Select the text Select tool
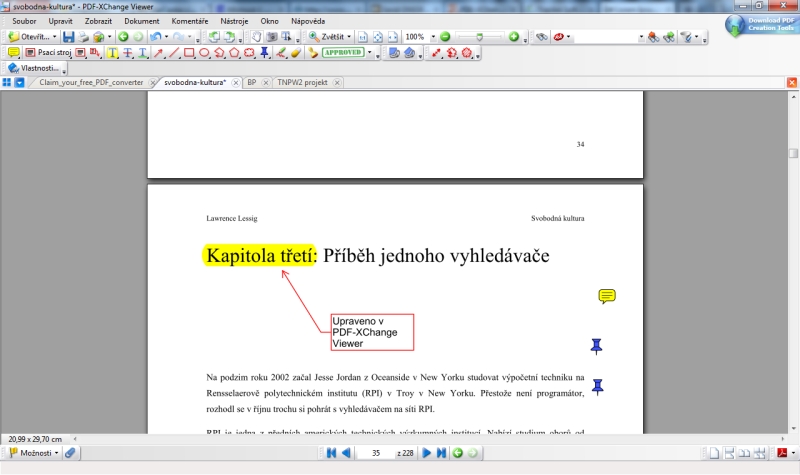Image resolution: width=800 pixels, height=475 pixels. (x=286, y=37)
